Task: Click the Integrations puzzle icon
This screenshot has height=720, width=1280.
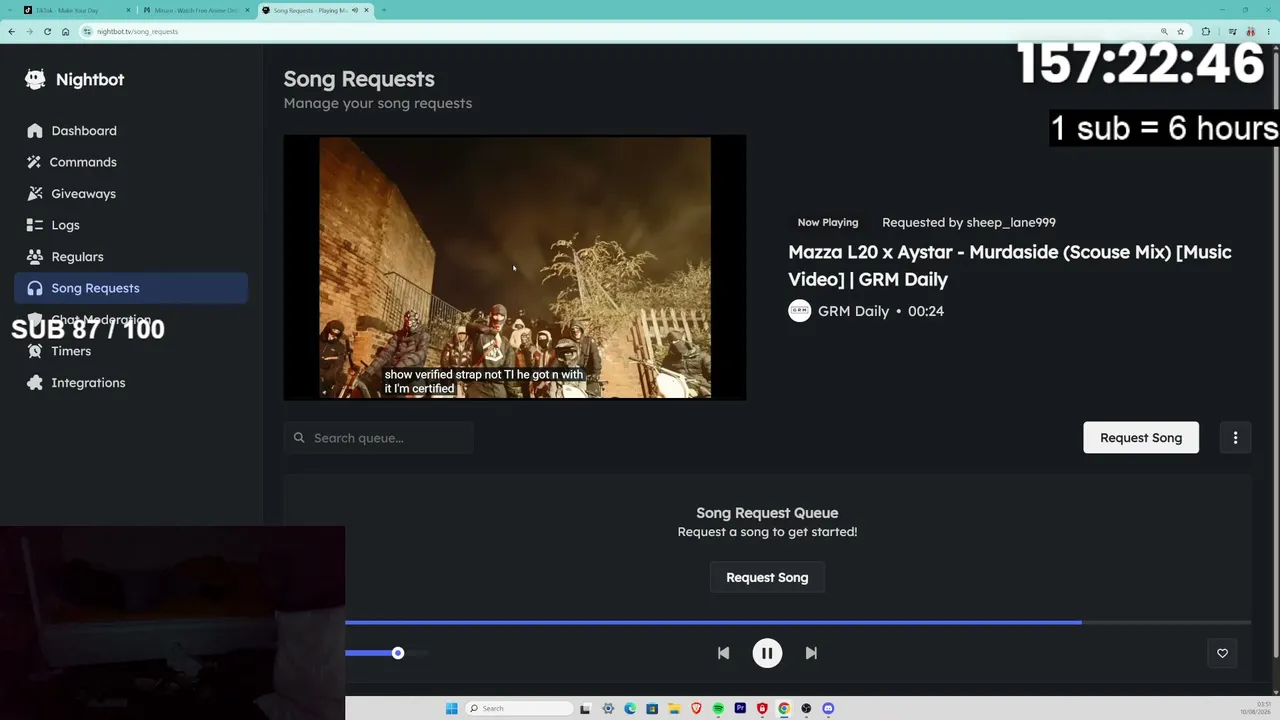Action: 35,383
